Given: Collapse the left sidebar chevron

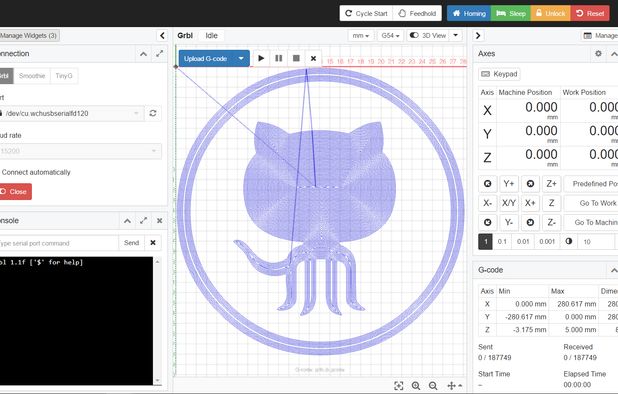Looking at the screenshot, I should [x=162, y=35].
